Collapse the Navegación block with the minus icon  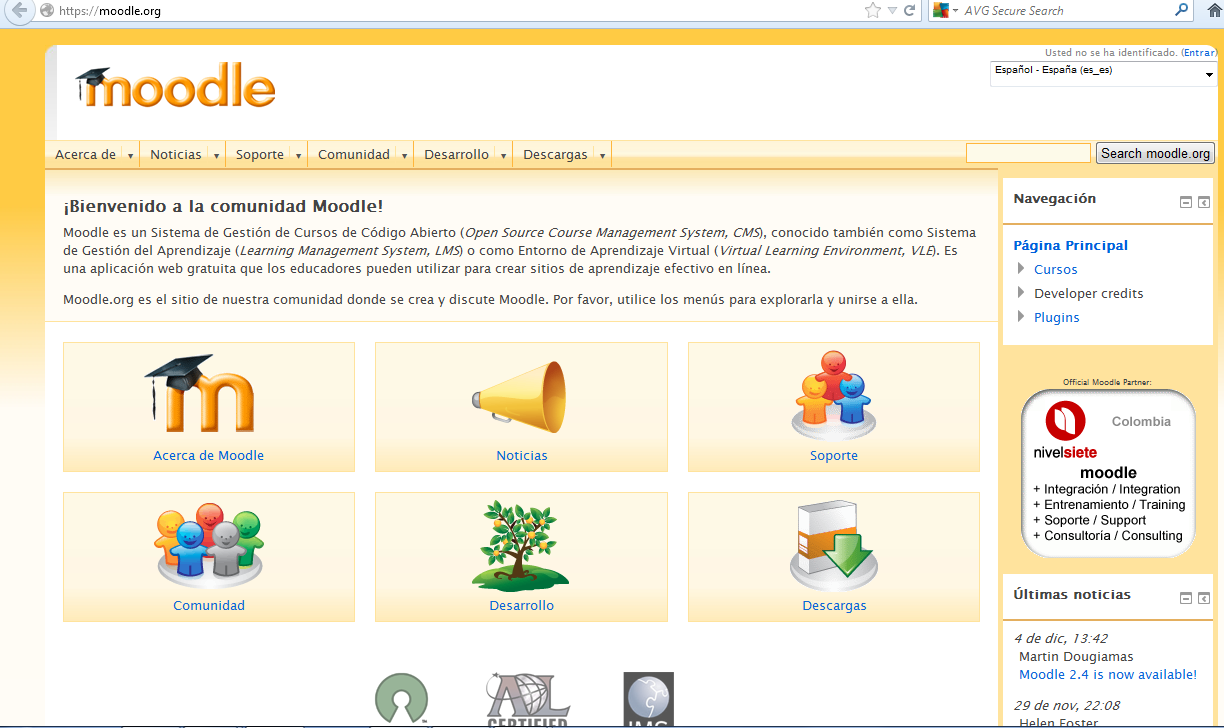coord(1186,202)
